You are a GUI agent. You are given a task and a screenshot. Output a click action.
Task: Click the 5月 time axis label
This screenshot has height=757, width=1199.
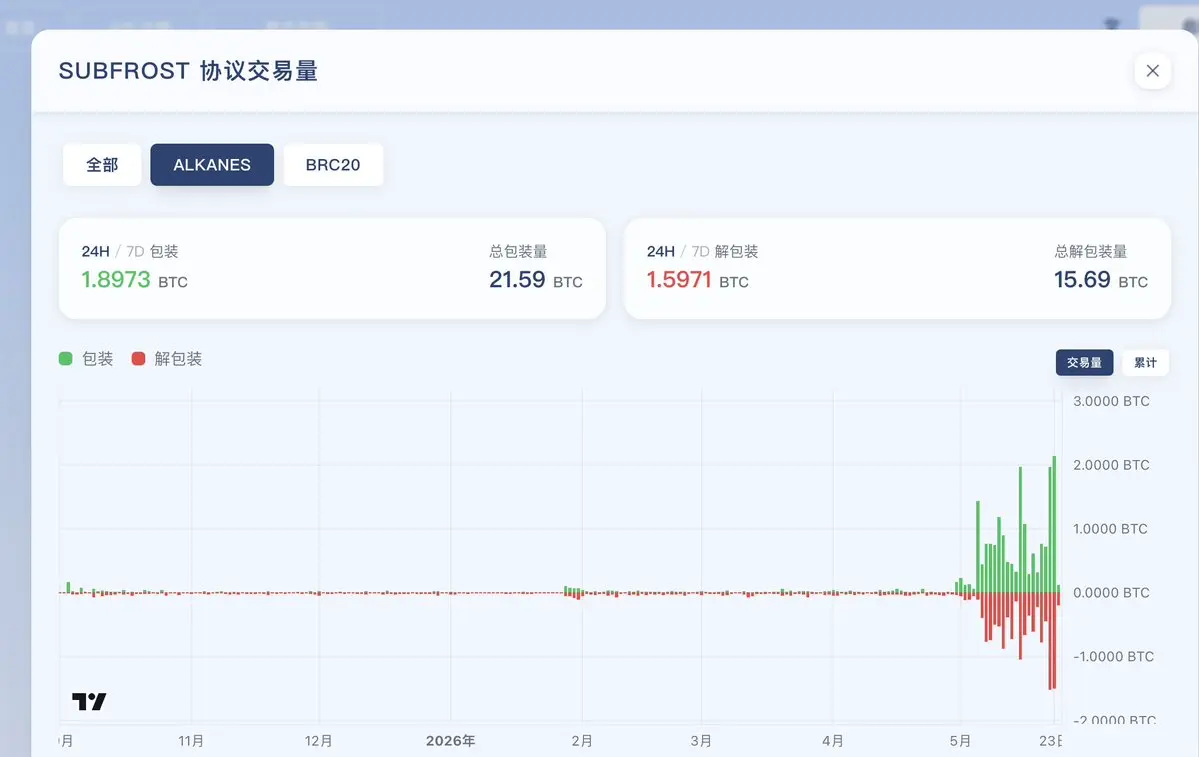pyautogui.click(x=960, y=741)
